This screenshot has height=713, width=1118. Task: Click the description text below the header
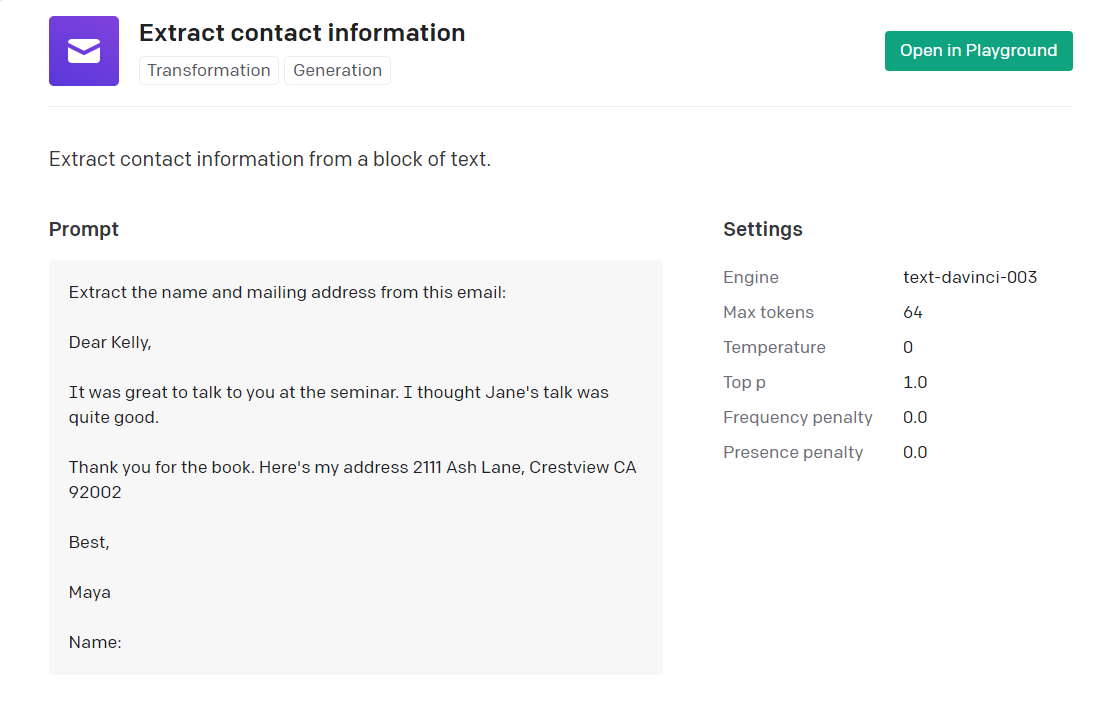coord(270,159)
